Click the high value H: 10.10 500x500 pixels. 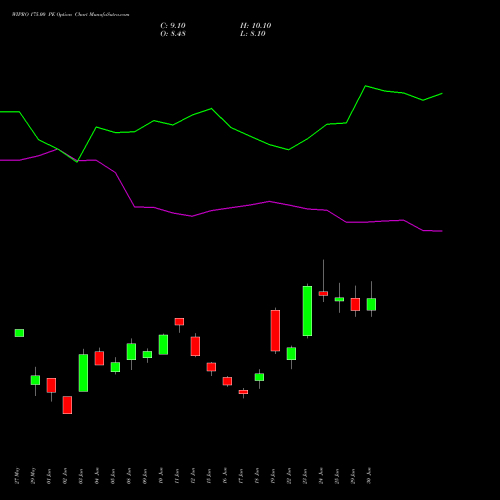pyautogui.click(x=255, y=26)
